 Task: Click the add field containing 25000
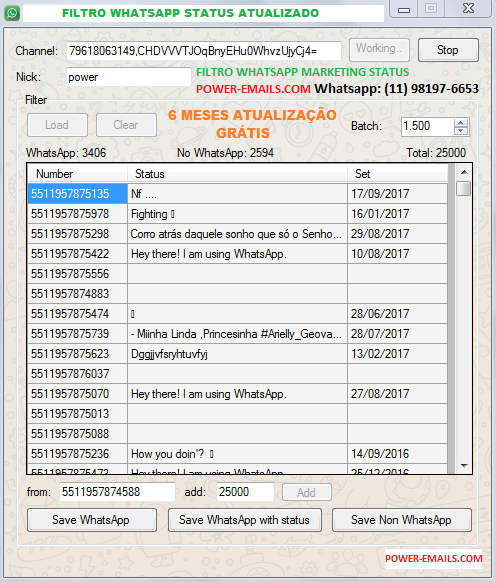pyautogui.click(x=245, y=492)
